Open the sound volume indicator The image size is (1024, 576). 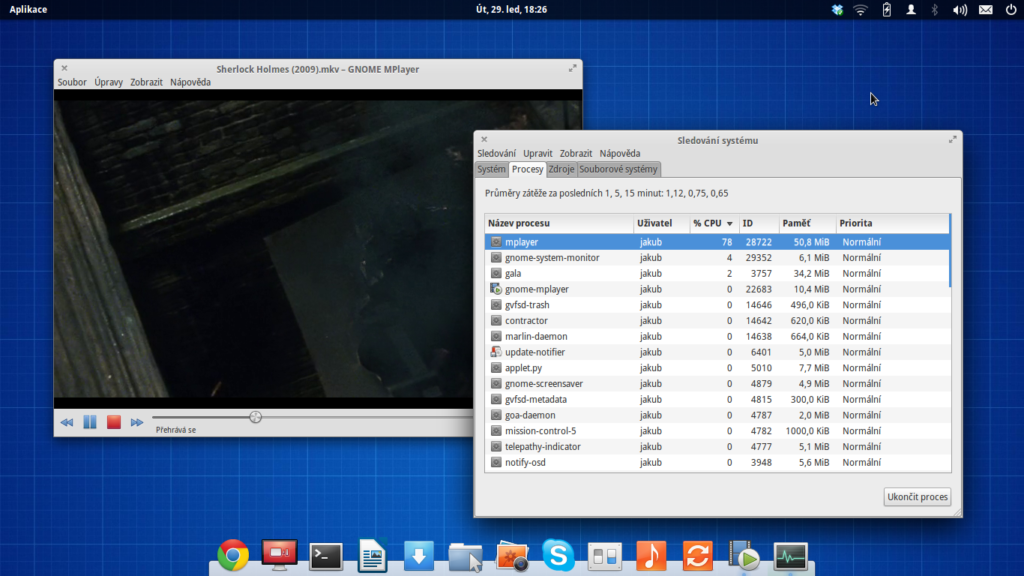pyautogui.click(x=960, y=10)
